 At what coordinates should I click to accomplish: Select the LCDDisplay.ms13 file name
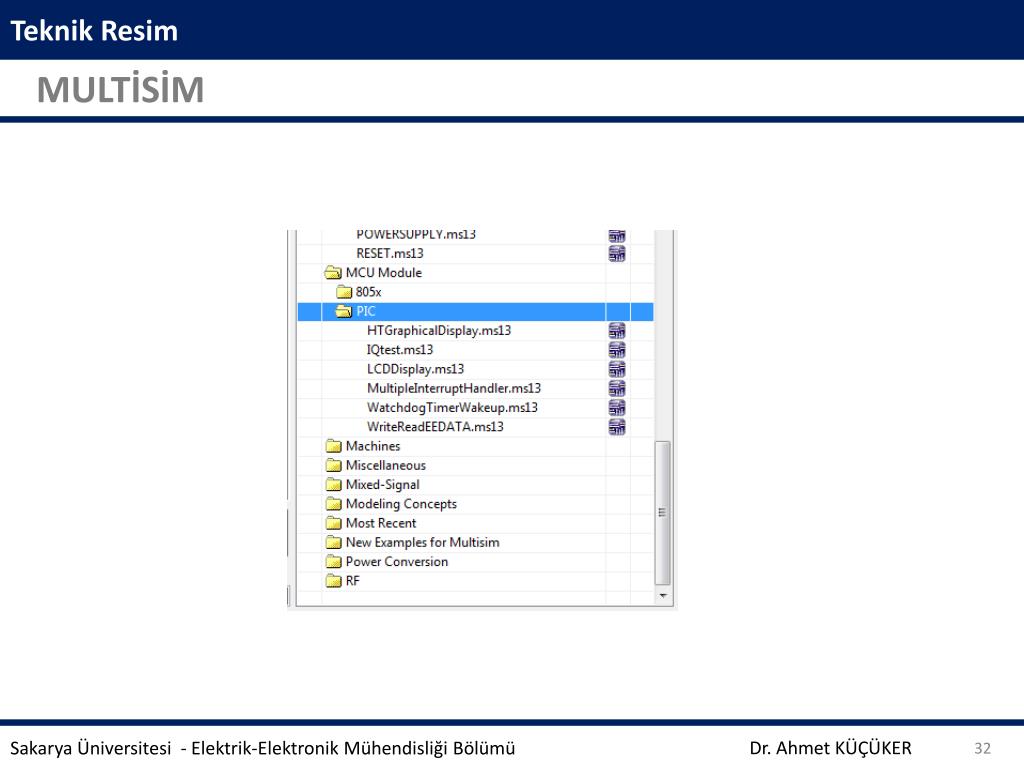coord(415,369)
